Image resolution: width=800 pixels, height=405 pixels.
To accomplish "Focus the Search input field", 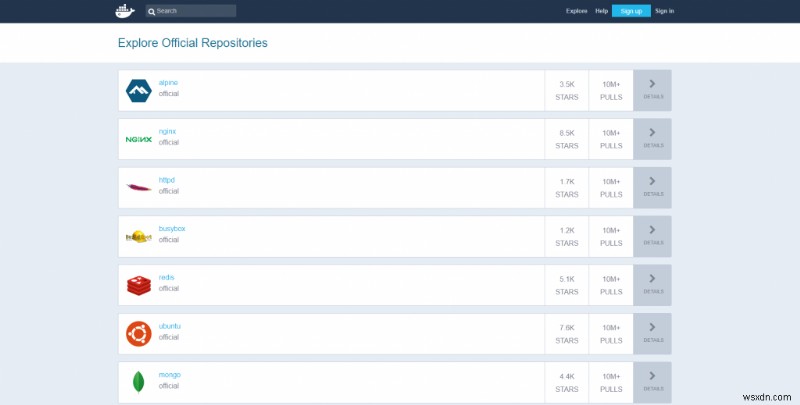I will tap(194, 11).
